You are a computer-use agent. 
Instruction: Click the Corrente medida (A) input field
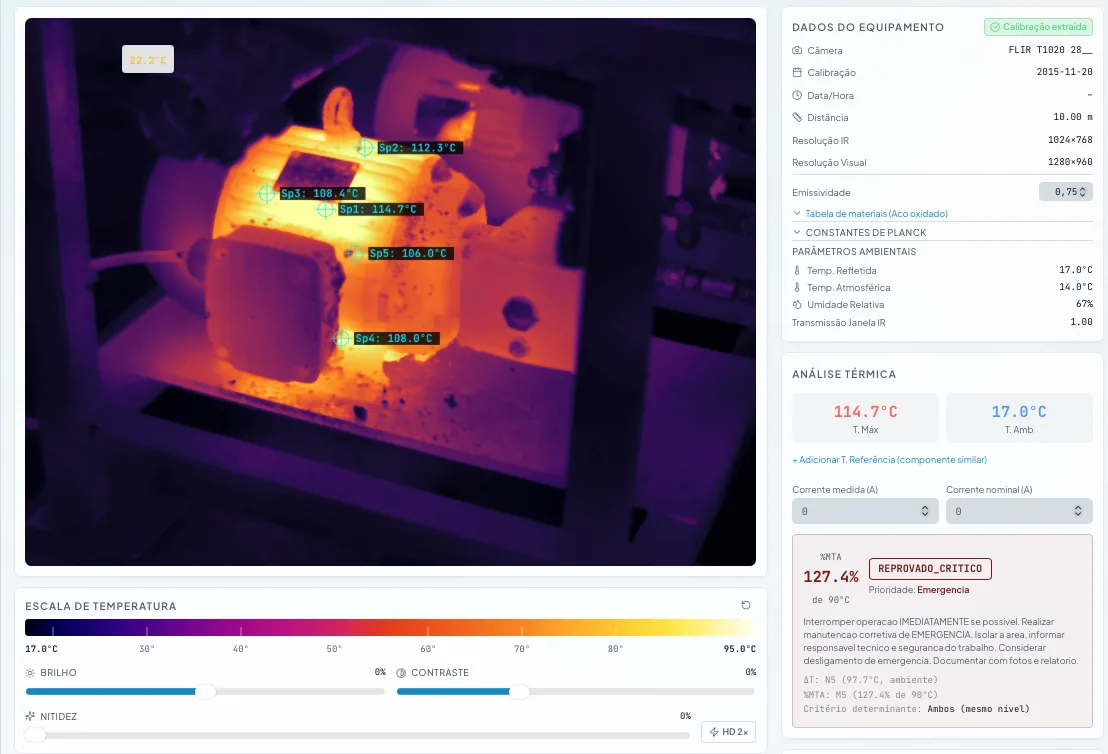click(865, 511)
